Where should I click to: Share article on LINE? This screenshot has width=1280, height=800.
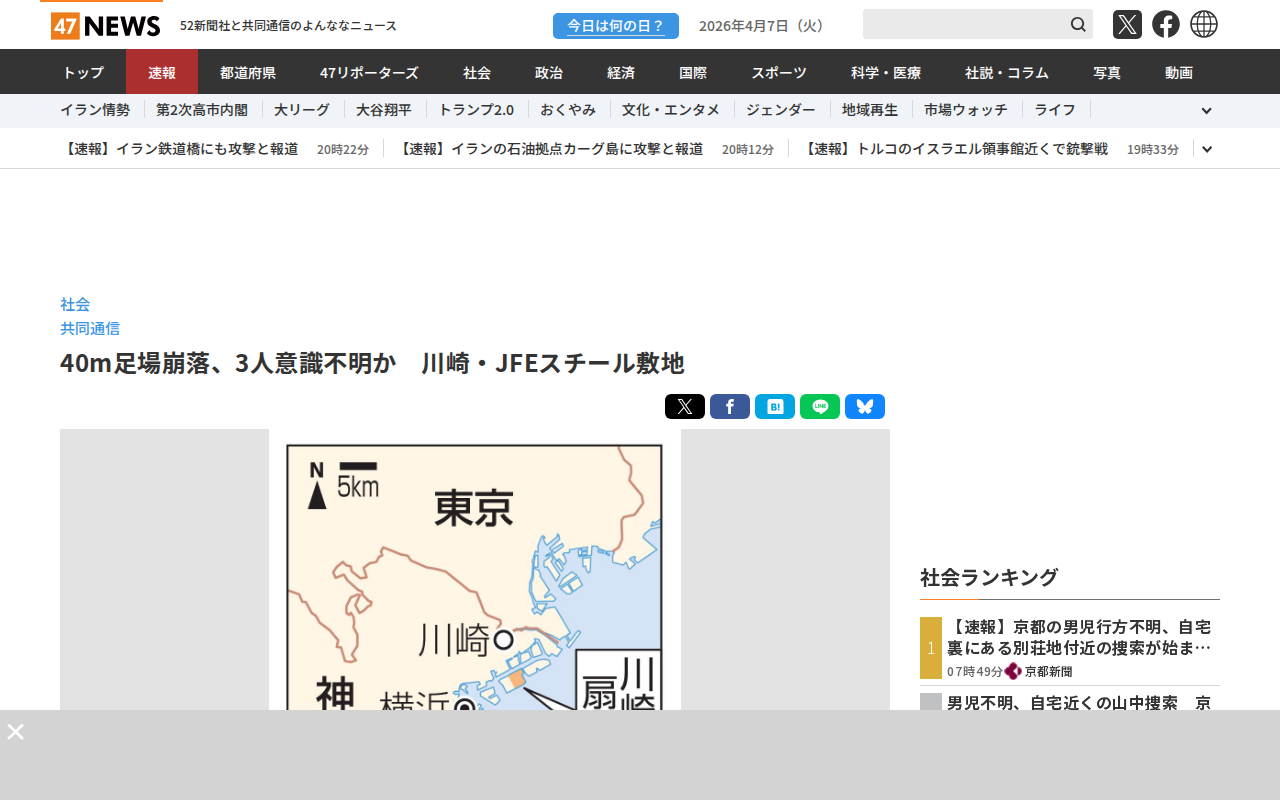820,407
